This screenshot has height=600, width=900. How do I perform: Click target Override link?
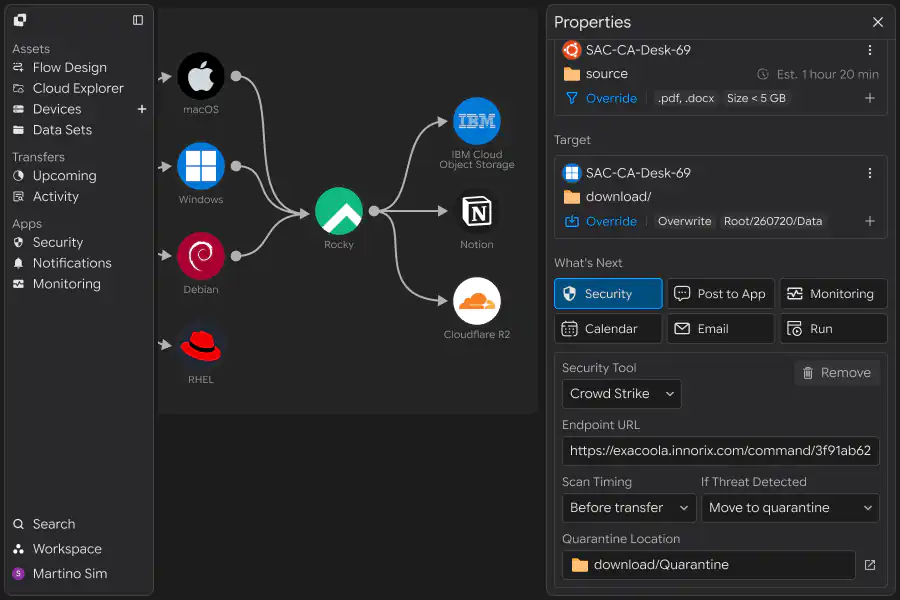point(611,221)
